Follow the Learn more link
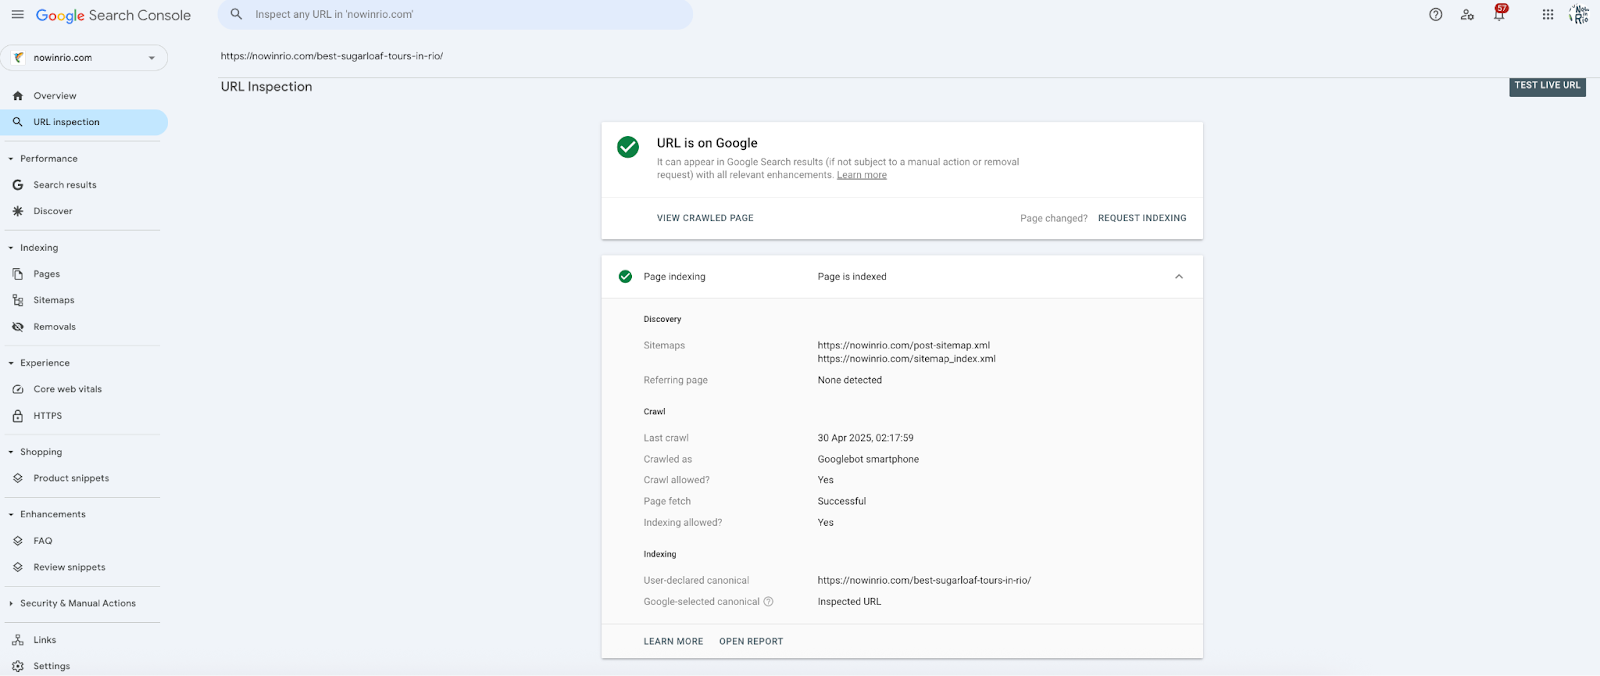This screenshot has height=676, width=1600. point(861,175)
